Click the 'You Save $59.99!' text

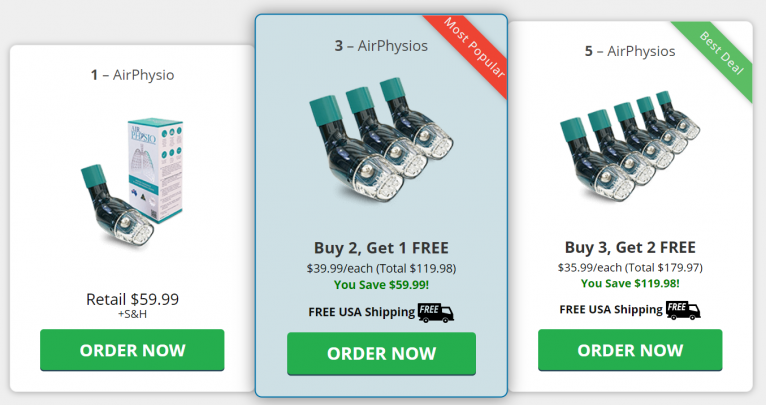(381, 285)
